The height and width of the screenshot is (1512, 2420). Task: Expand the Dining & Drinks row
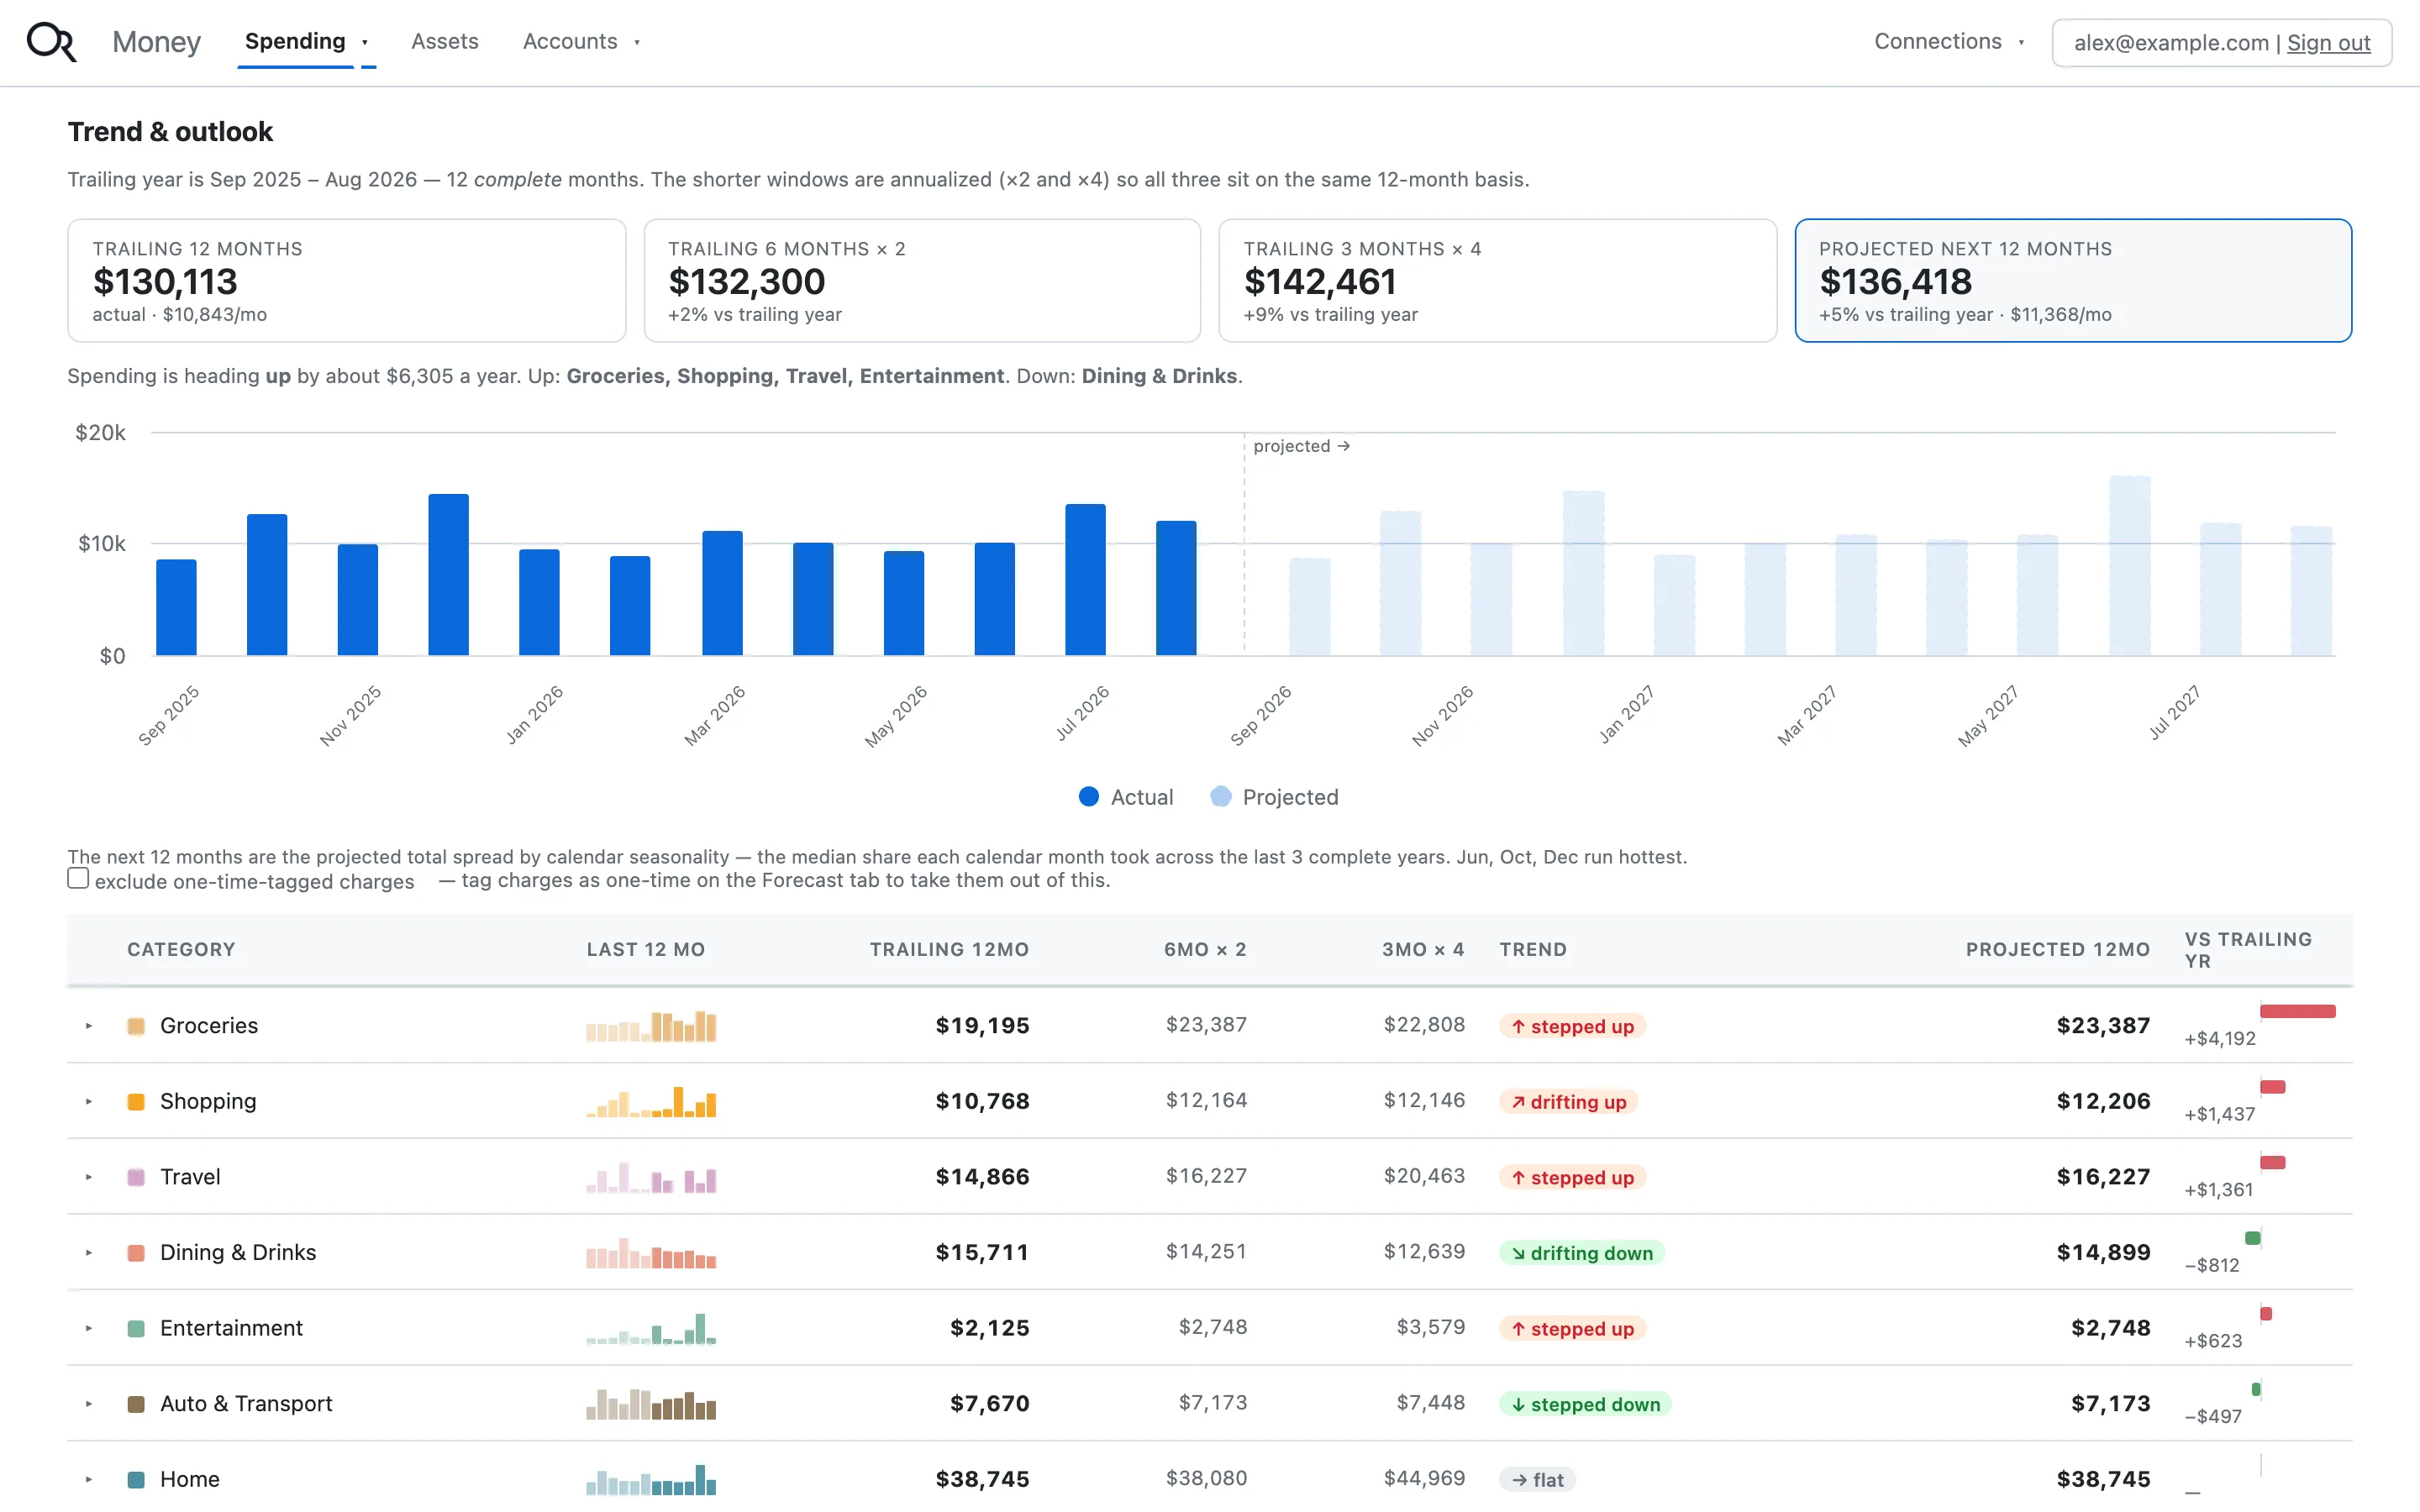(x=89, y=1253)
